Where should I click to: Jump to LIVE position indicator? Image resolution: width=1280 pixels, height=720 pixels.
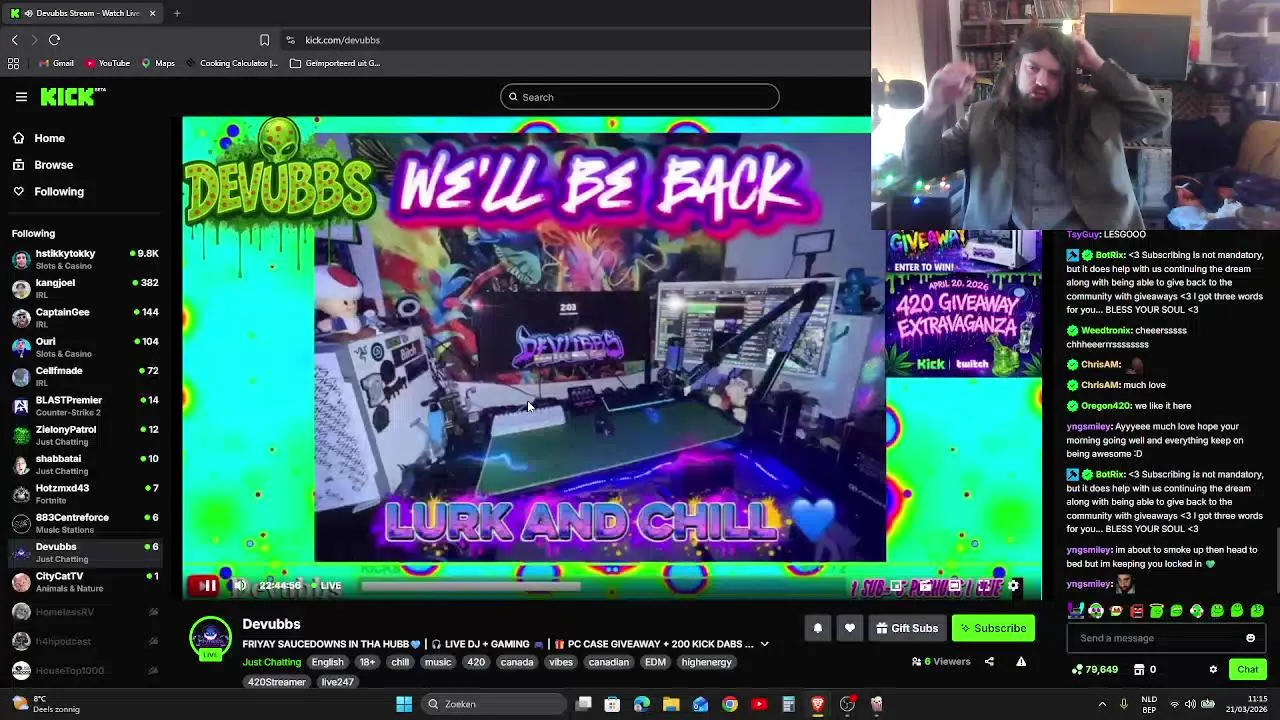(326, 586)
